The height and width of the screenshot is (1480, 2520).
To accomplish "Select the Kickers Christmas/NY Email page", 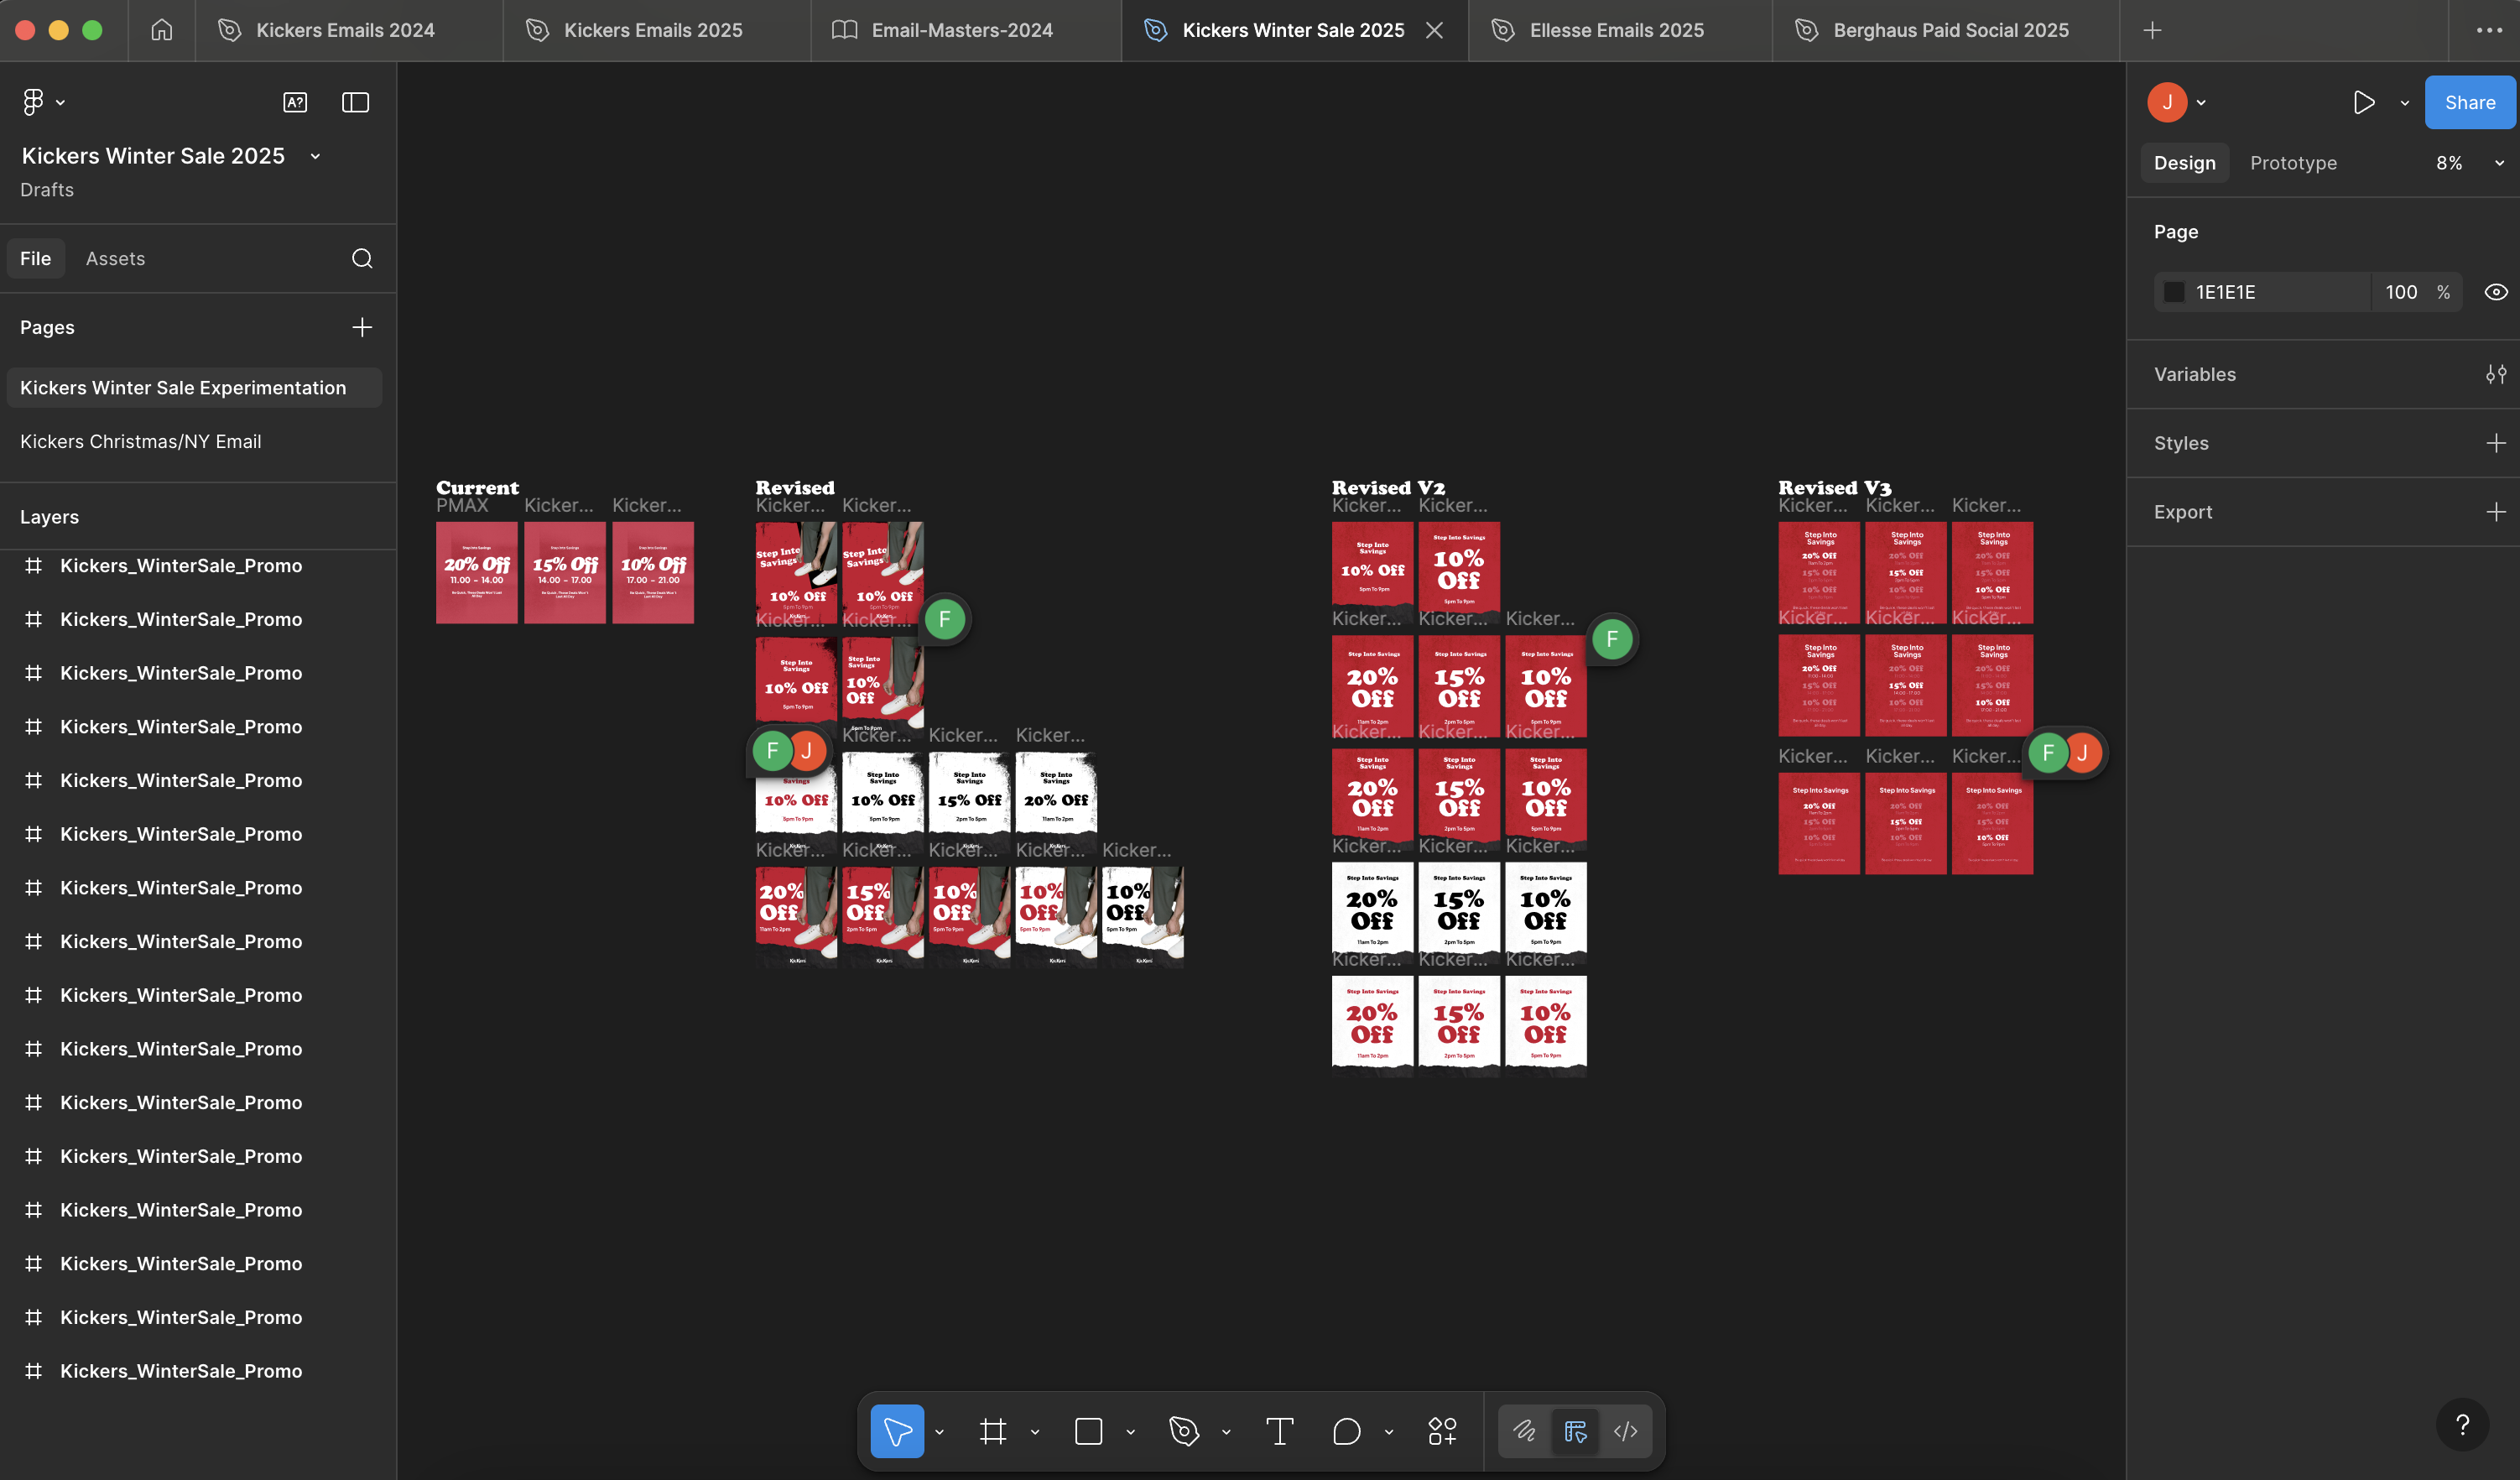I will pos(140,440).
